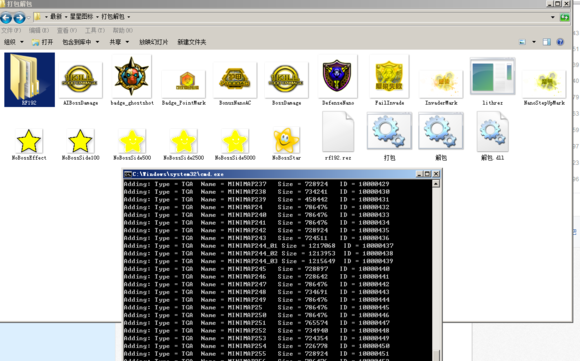Screen dimensions: 580x361
Task: Click the address bar refresh button
Action: click(564, 17)
